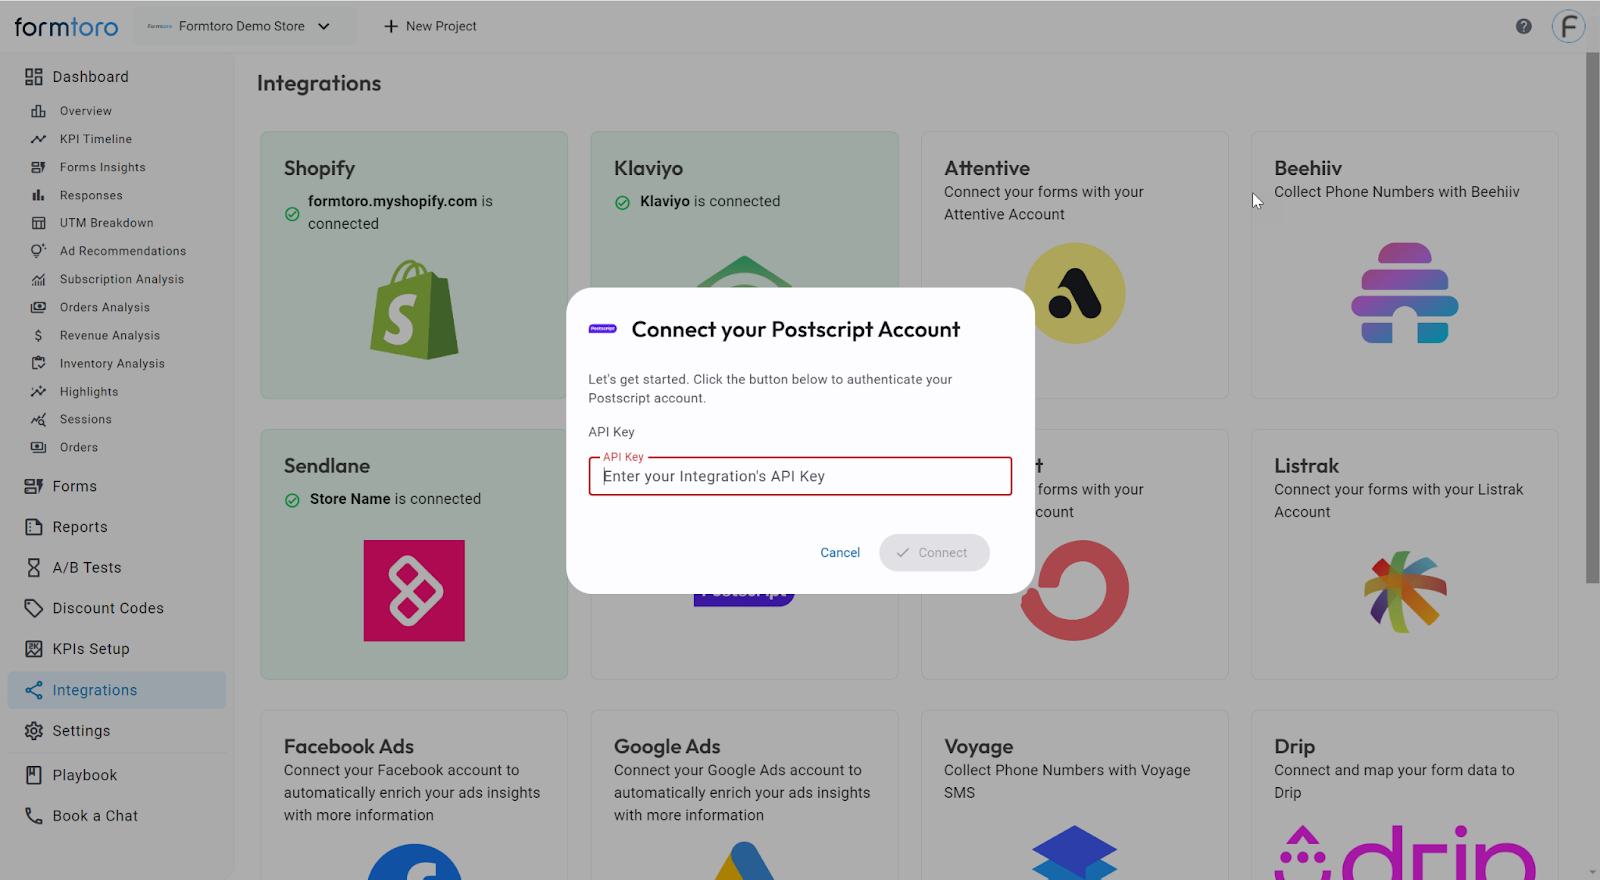Open the Beehiiv integration card
This screenshot has height=880, width=1600.
coord(1404,265)
